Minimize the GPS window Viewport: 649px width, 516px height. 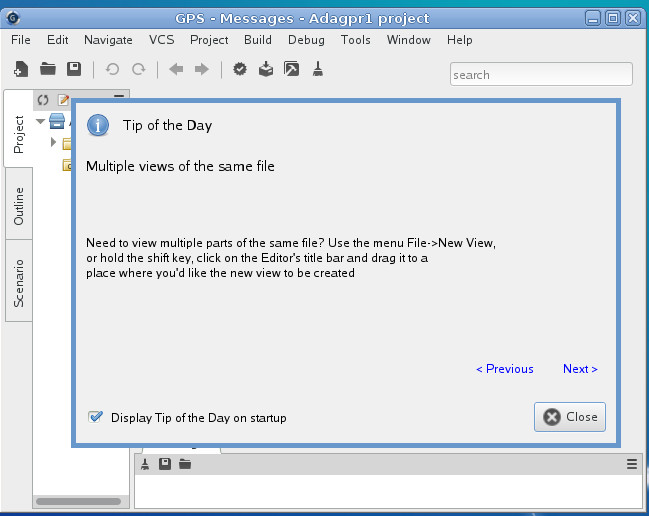pos(593,18)
